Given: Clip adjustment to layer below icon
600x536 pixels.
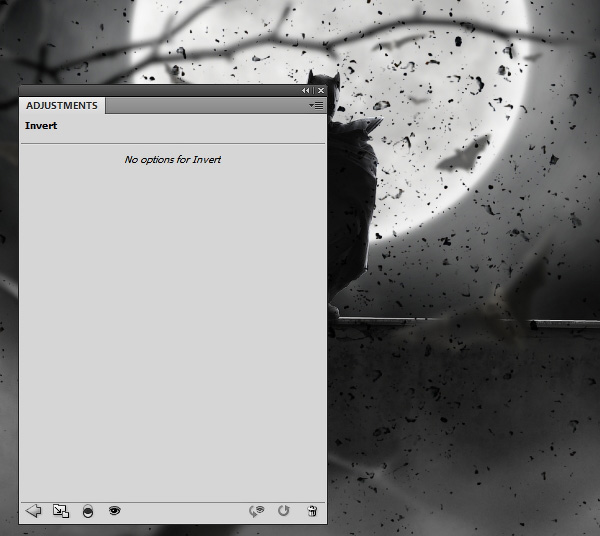Looking at the screenshot, I should [x=88, y=511].
